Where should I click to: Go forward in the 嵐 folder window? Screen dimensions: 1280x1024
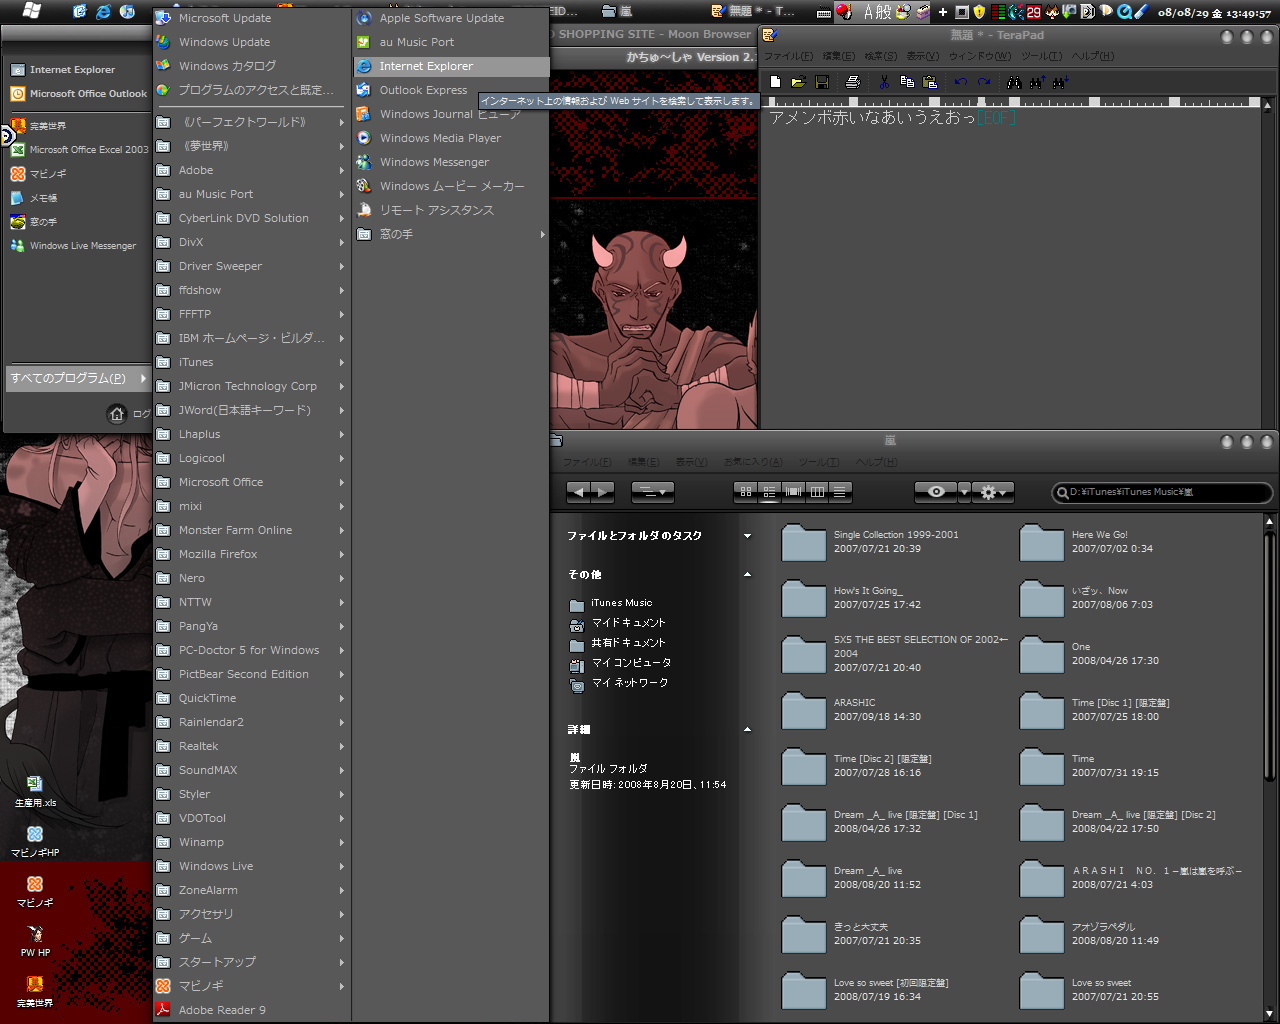603,492
